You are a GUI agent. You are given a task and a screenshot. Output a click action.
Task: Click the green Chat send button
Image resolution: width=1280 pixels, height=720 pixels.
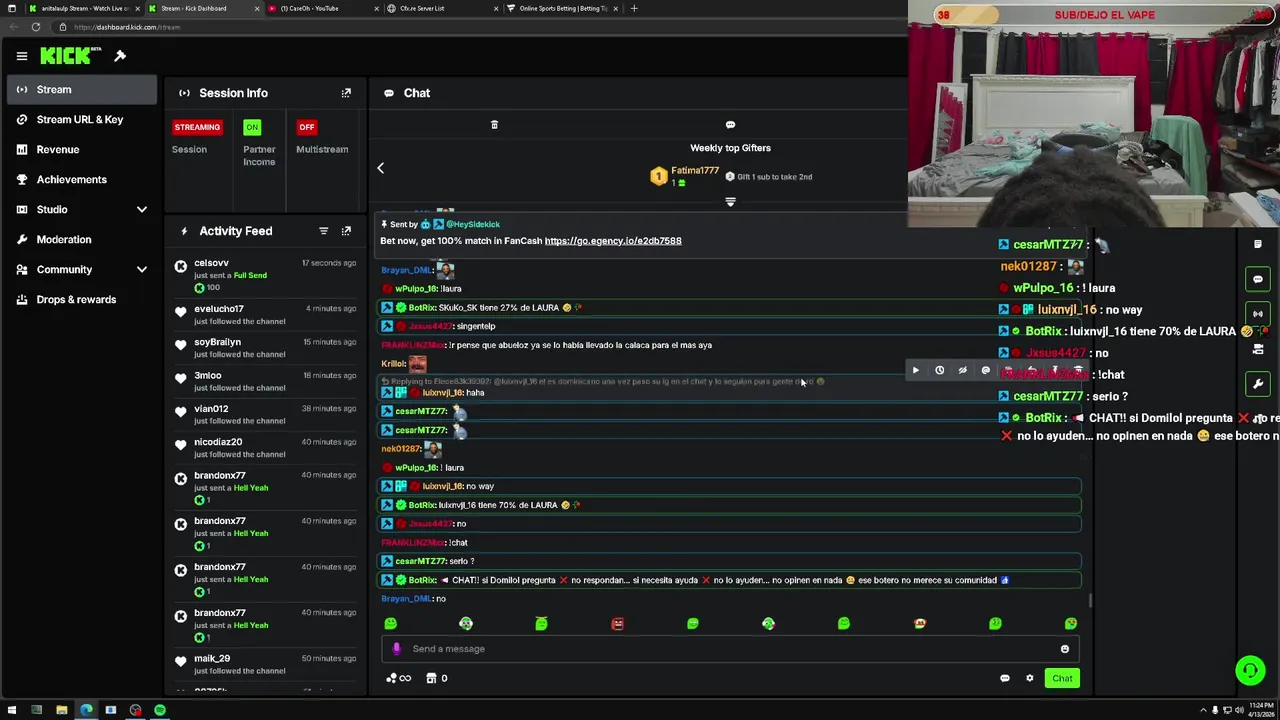[x=1062, y=679]
